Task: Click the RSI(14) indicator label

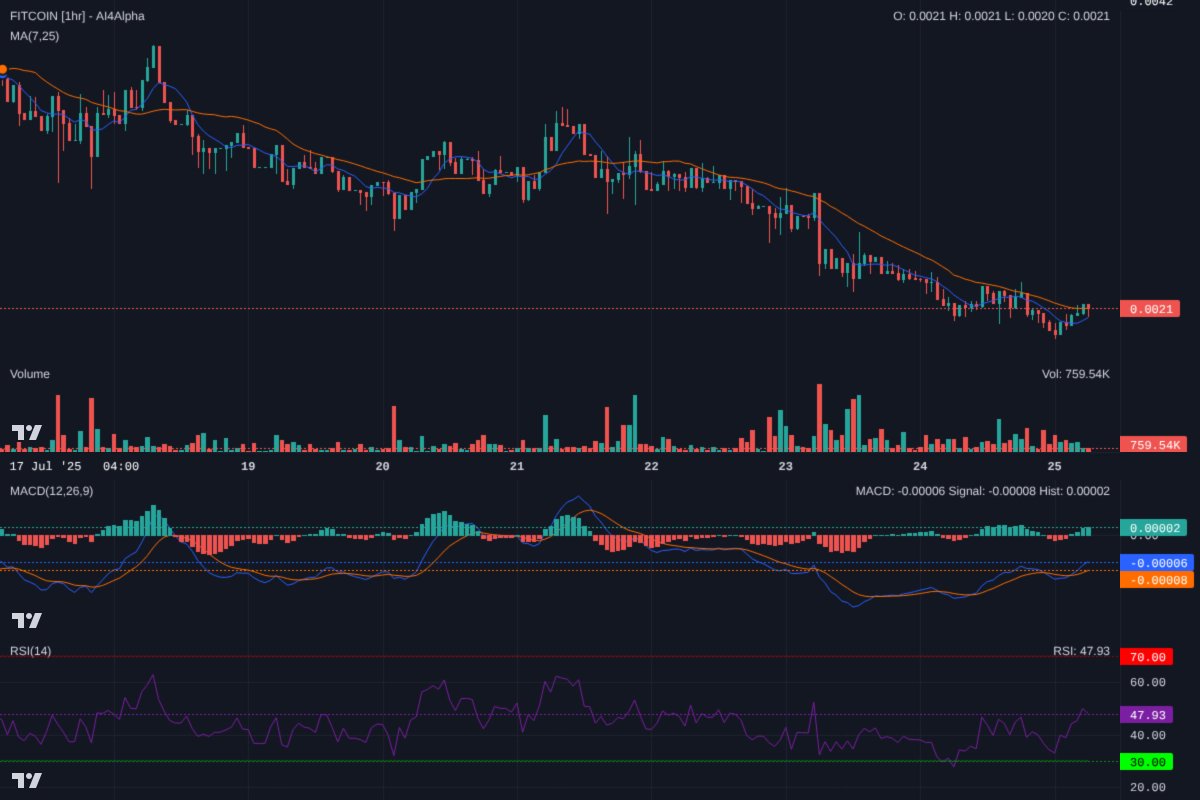Action: pos(30,651)
